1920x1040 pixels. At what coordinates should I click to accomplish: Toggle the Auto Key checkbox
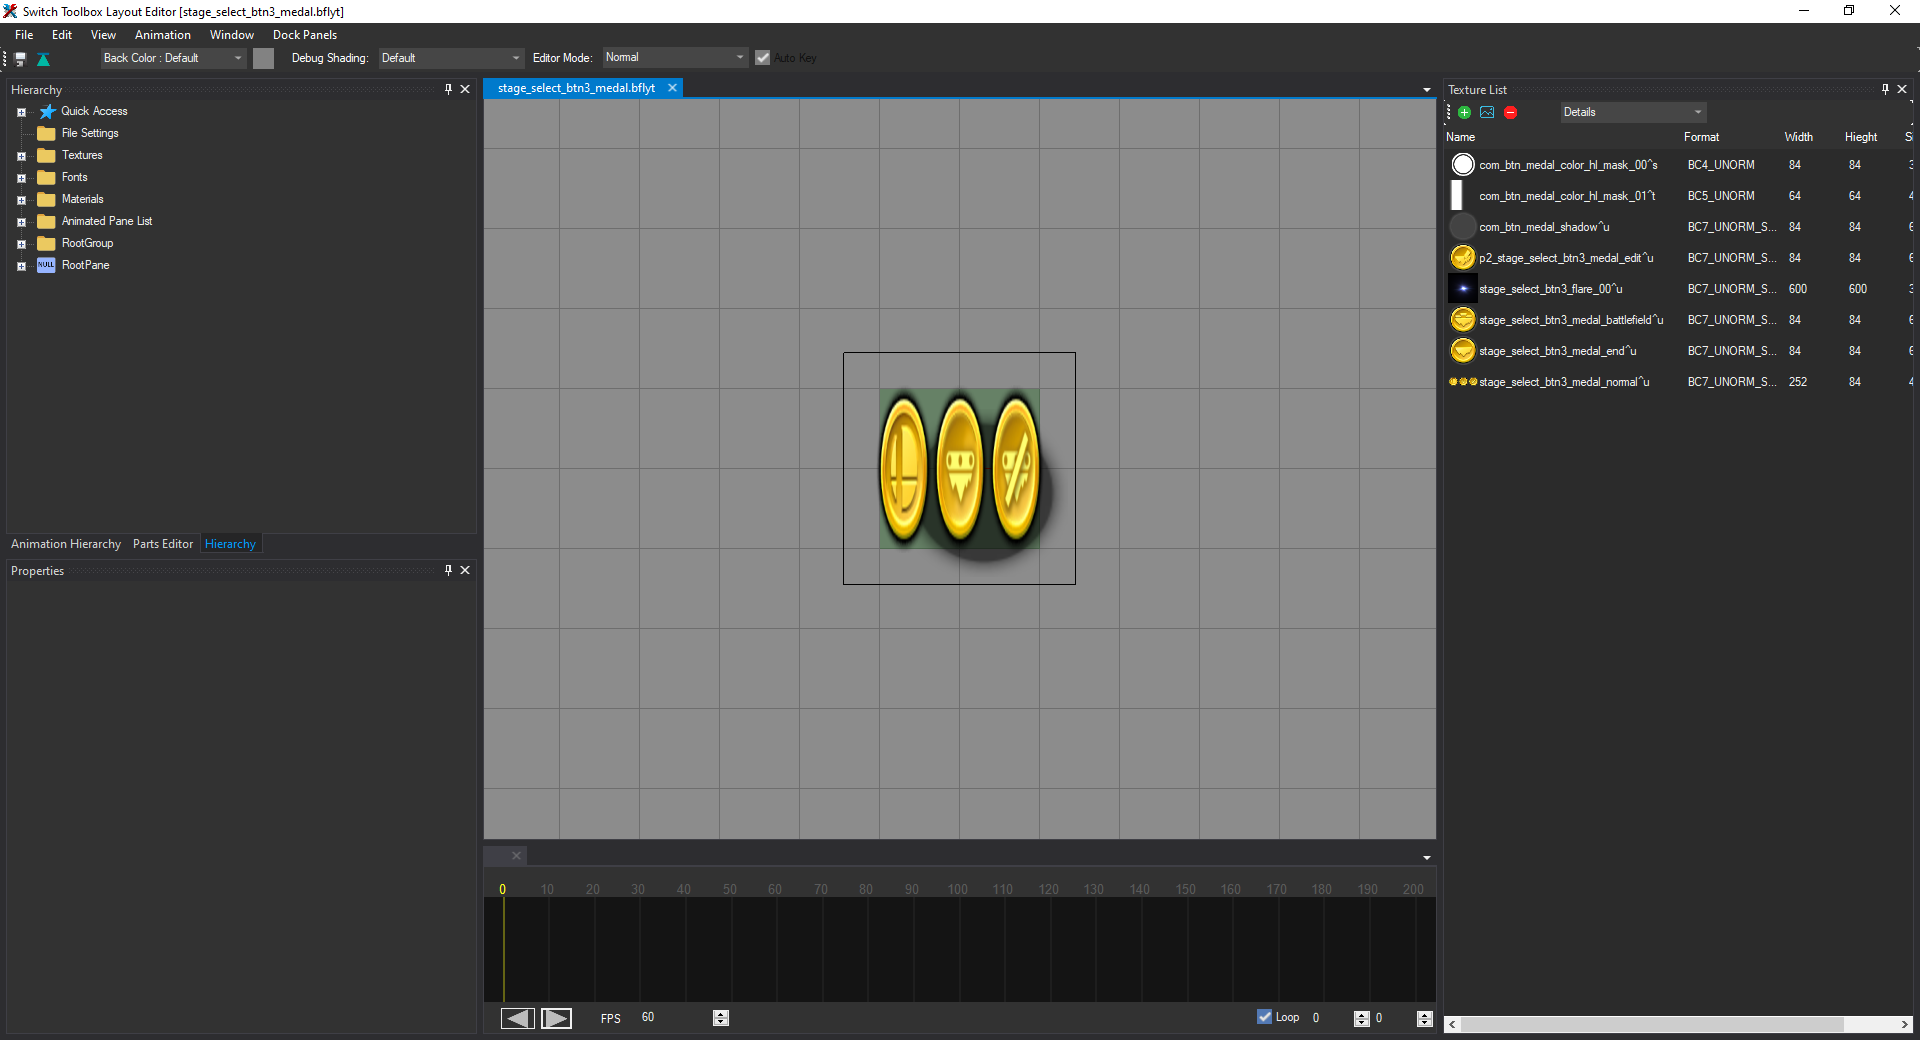pyautogui.click(x=763, y=58)
